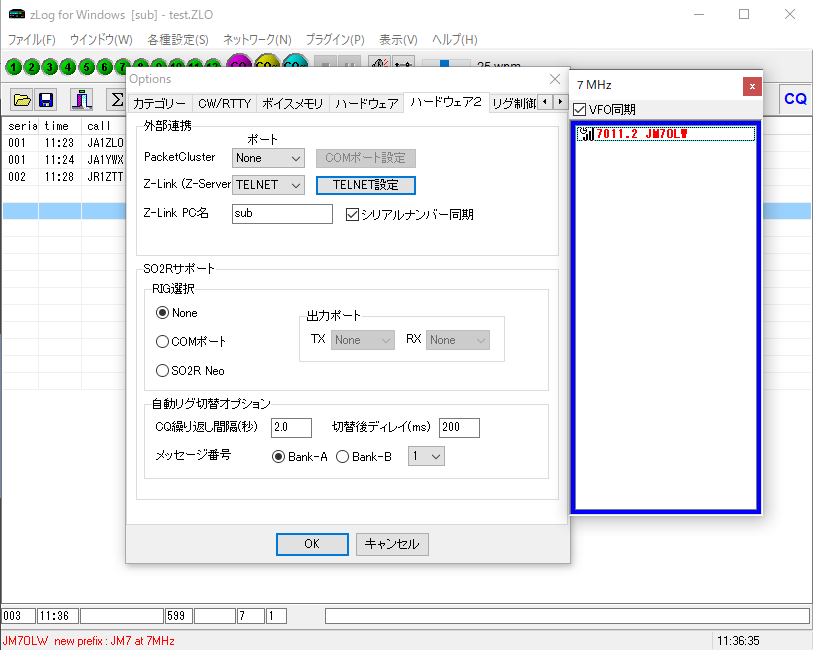Click function key button 2
Screen dimensions: 813x650
32,67
